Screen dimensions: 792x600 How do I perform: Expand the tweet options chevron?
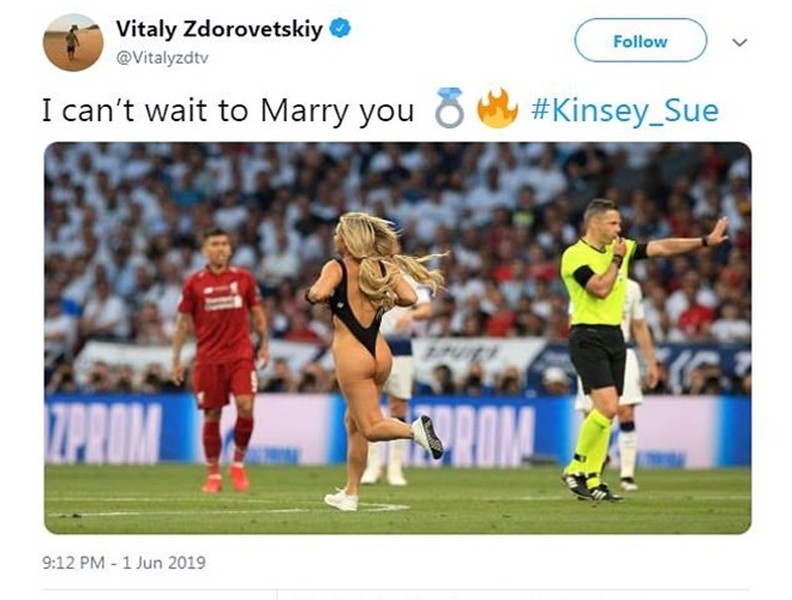739,42
